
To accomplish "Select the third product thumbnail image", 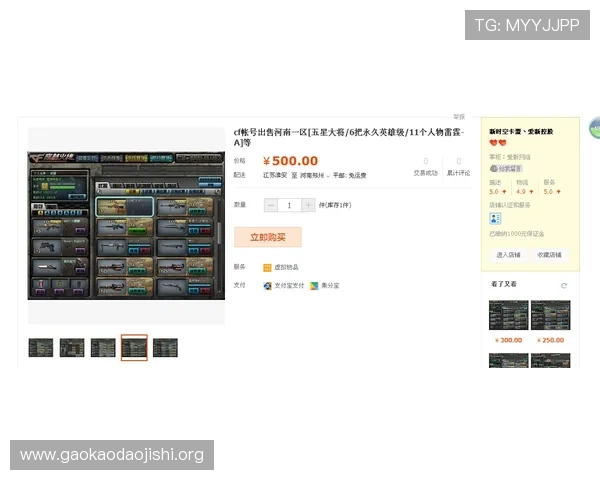I will click(103, 347).
